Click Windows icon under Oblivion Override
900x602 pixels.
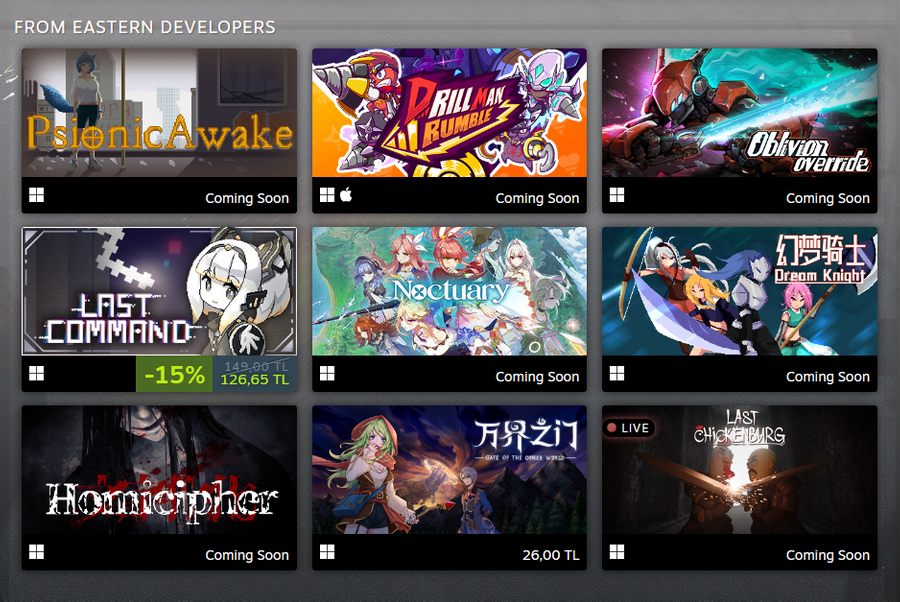point(617,195)
